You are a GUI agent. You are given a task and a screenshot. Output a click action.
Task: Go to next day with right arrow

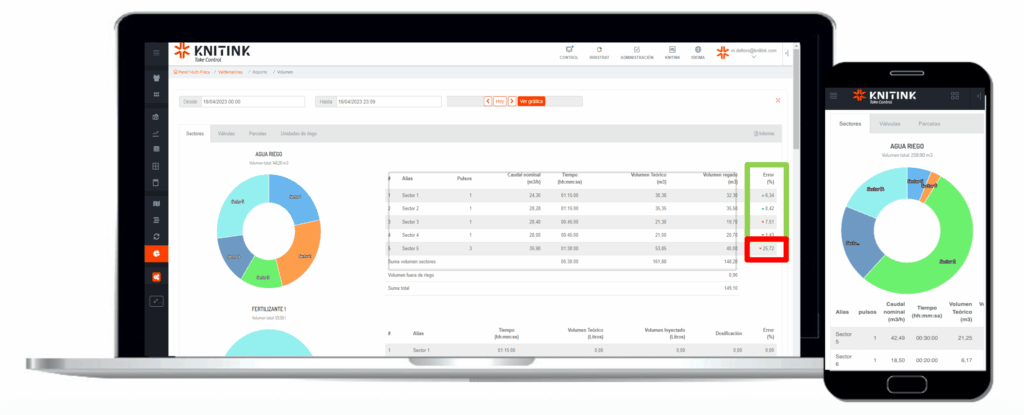click(512, 101)
